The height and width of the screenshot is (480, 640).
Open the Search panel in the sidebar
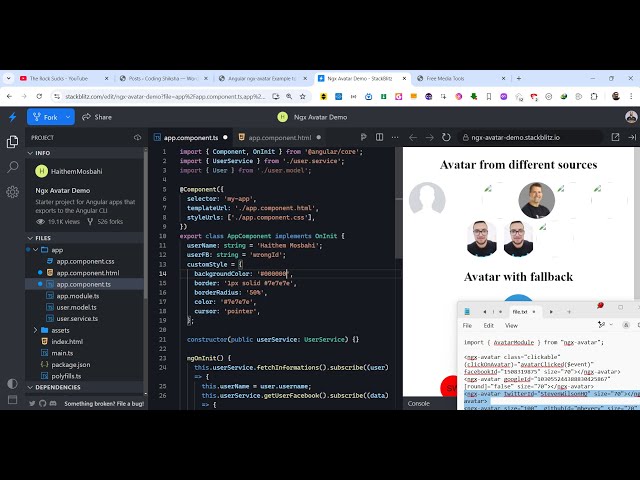(12, 168)
